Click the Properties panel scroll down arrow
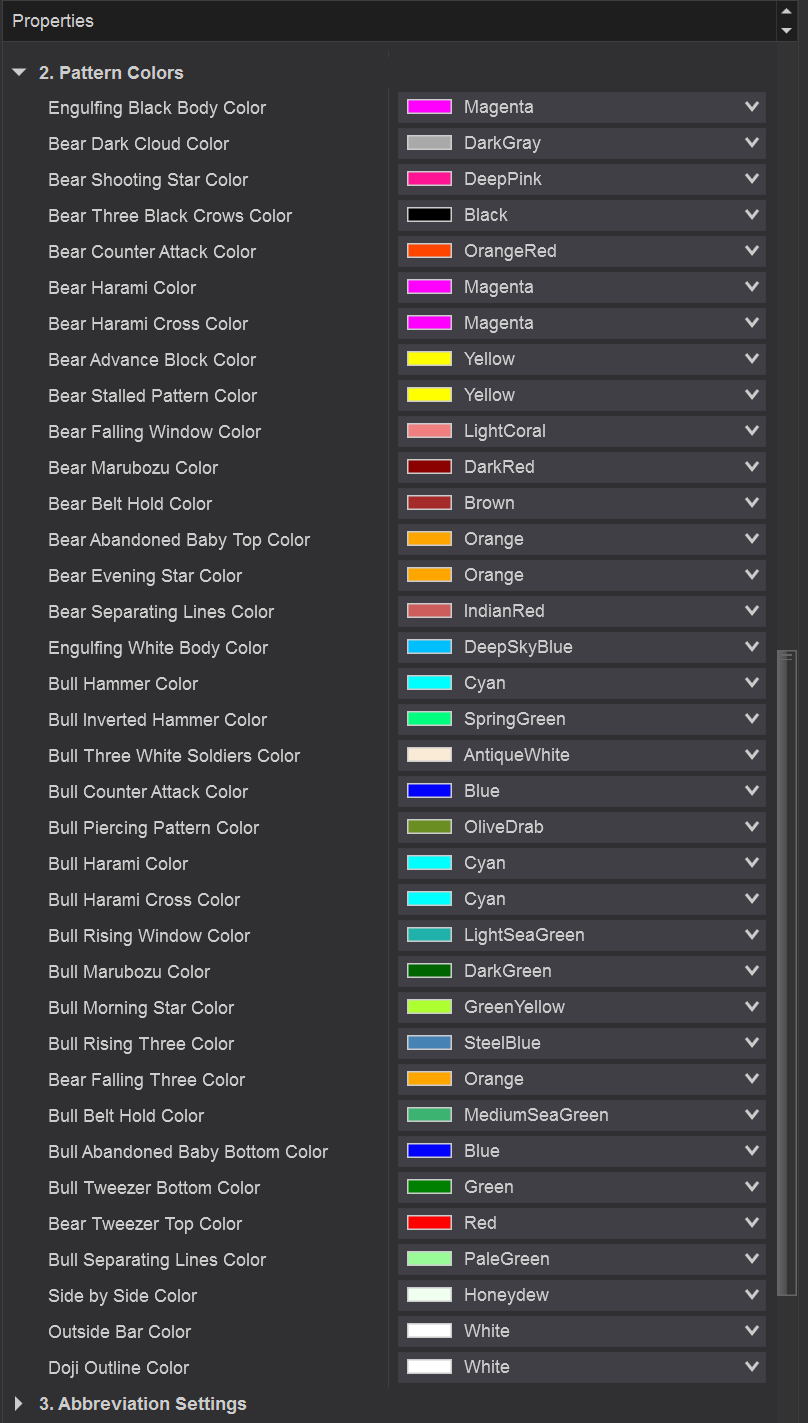Screen dimensions: 808x1423 click(786, 31)
